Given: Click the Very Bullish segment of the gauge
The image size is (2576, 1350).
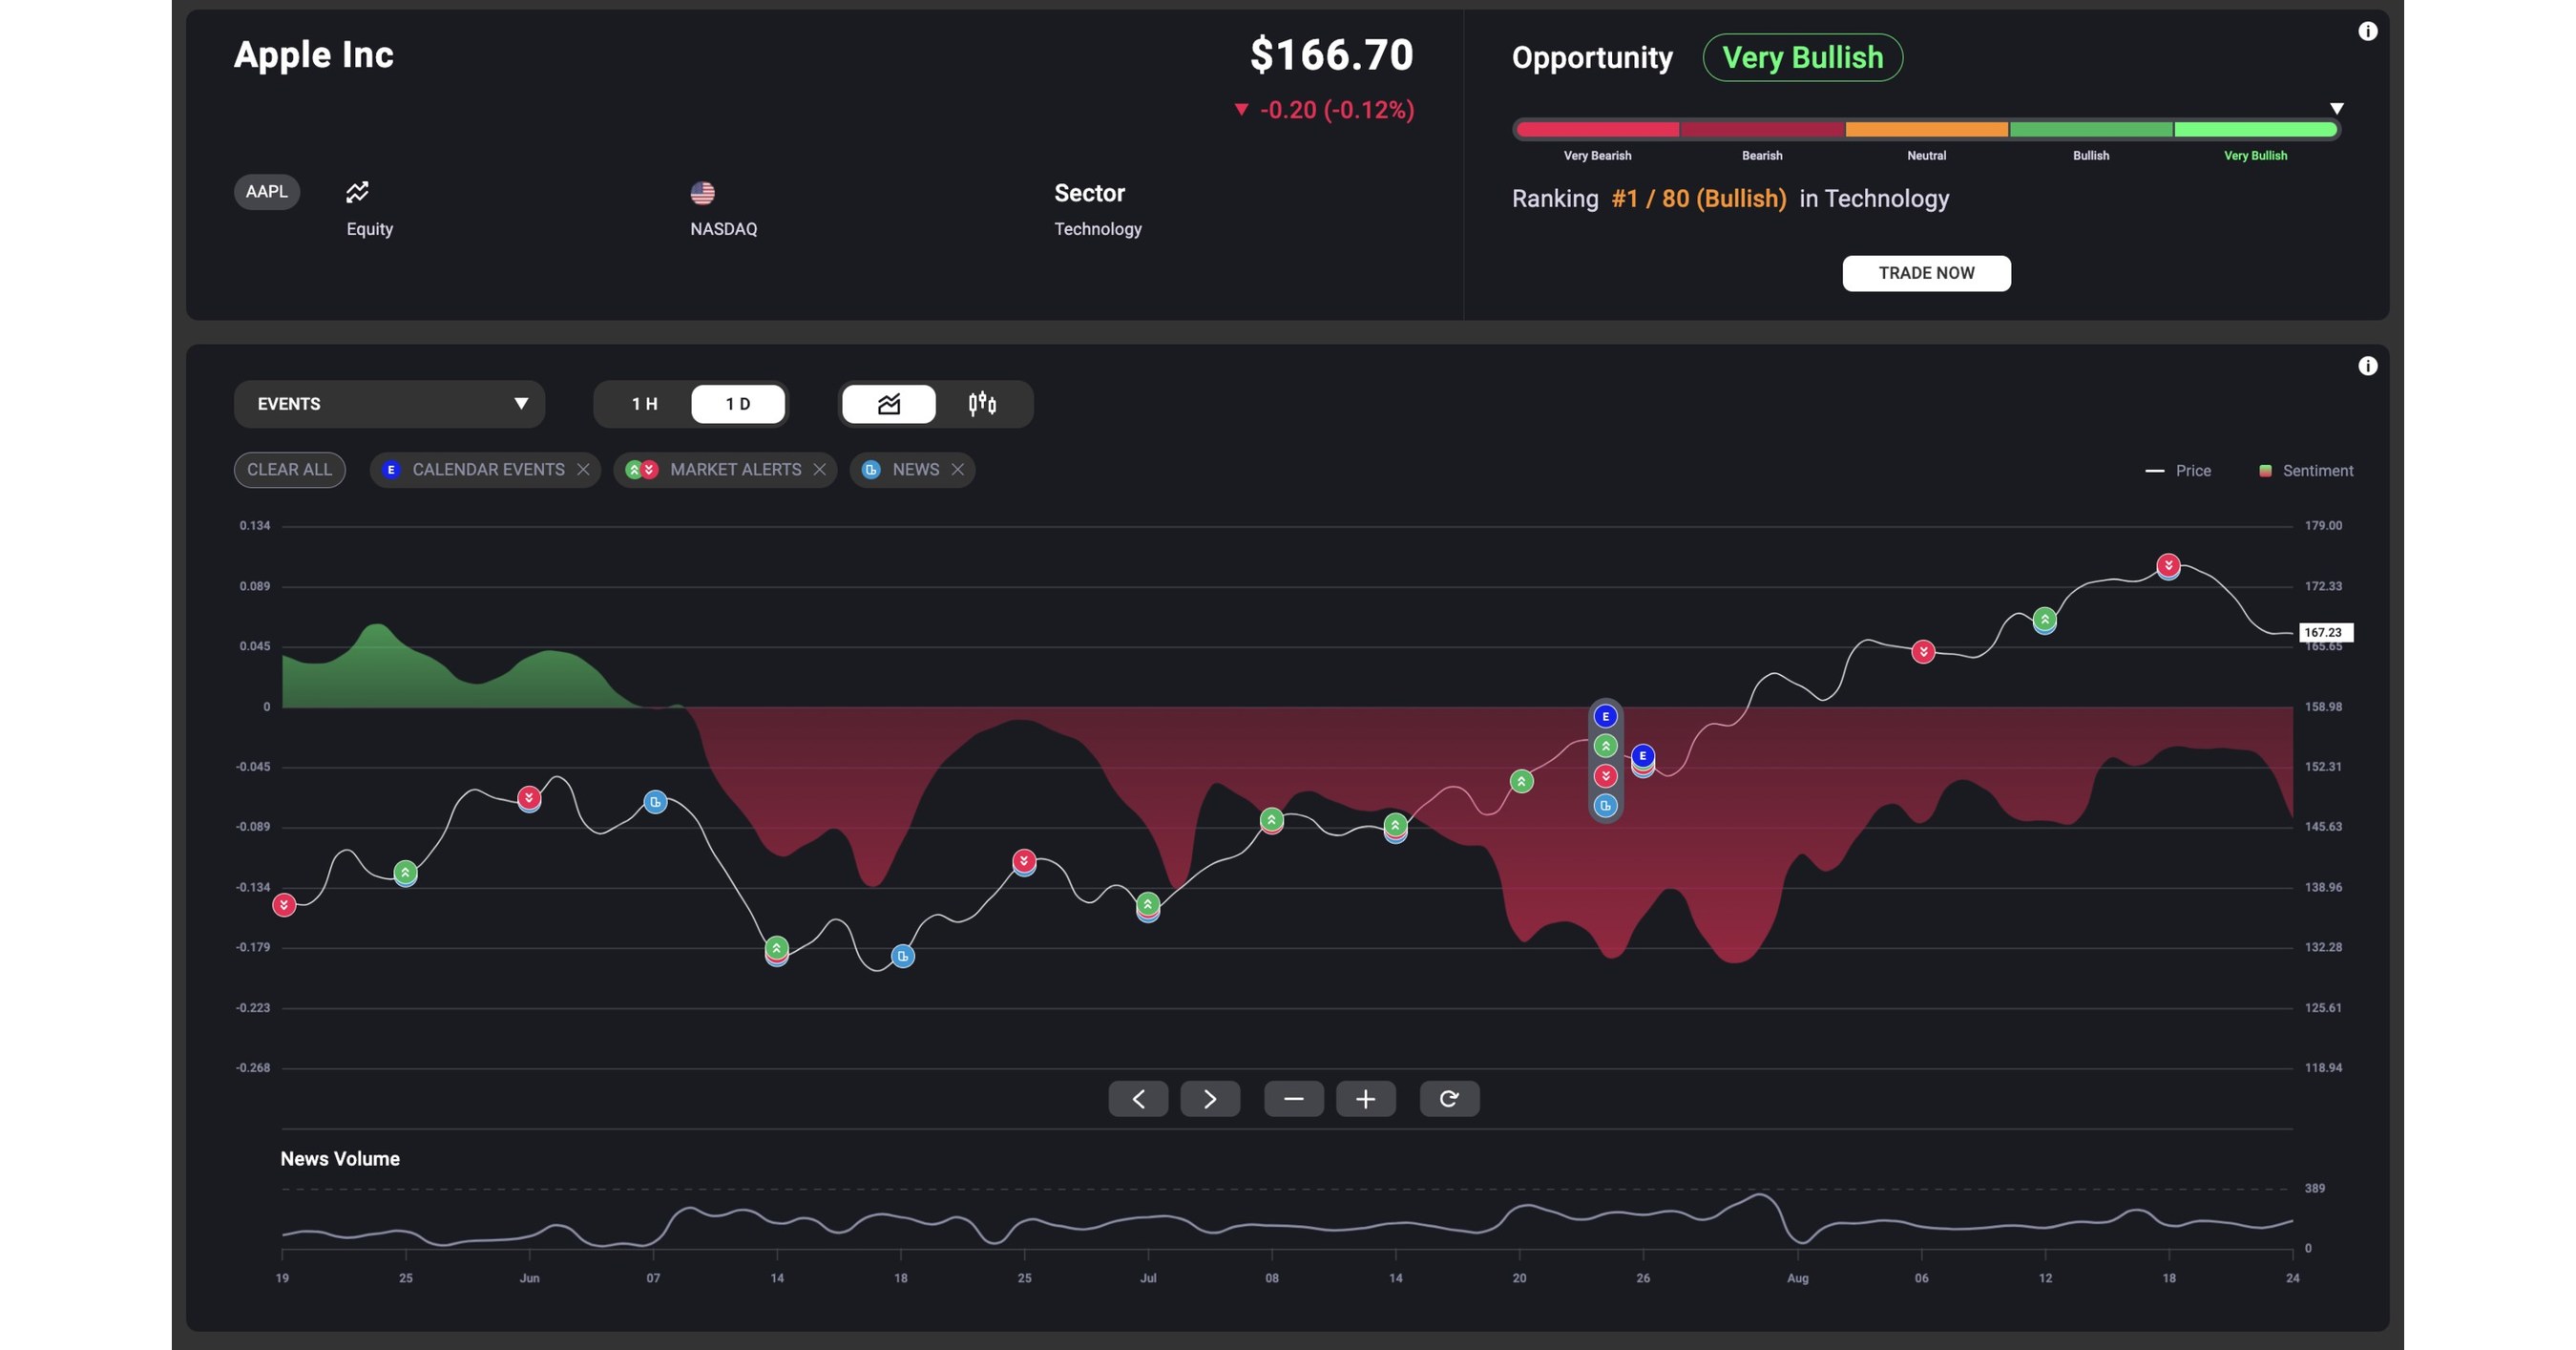Looking at the screenshot, I should (2255, 129).
